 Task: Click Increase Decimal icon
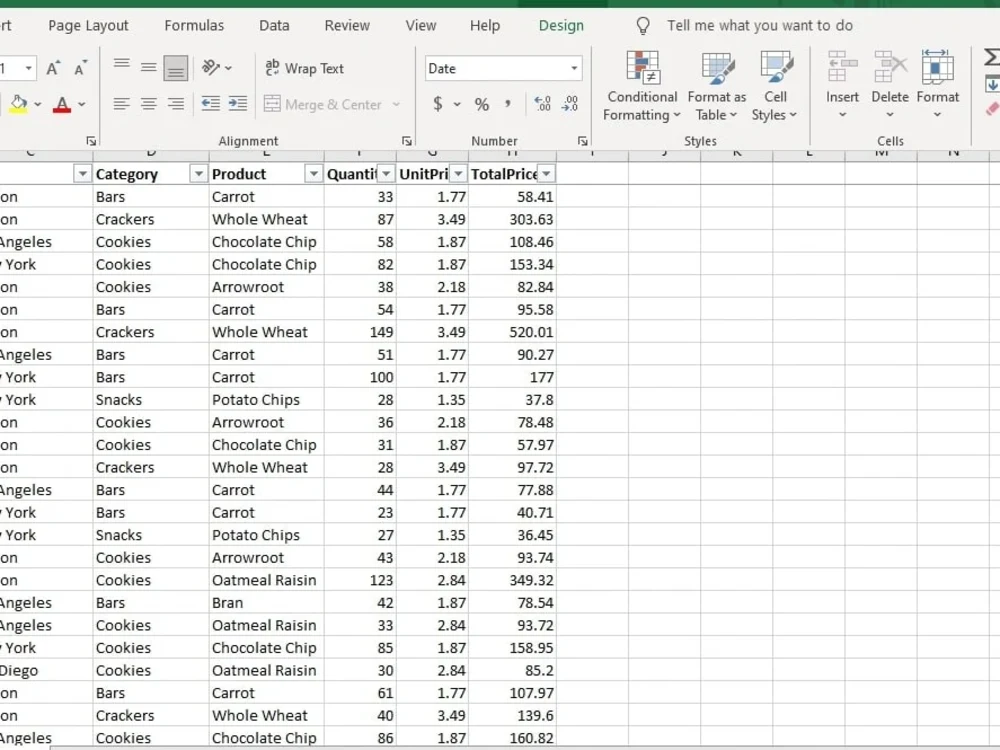click(x=542, y=104)
